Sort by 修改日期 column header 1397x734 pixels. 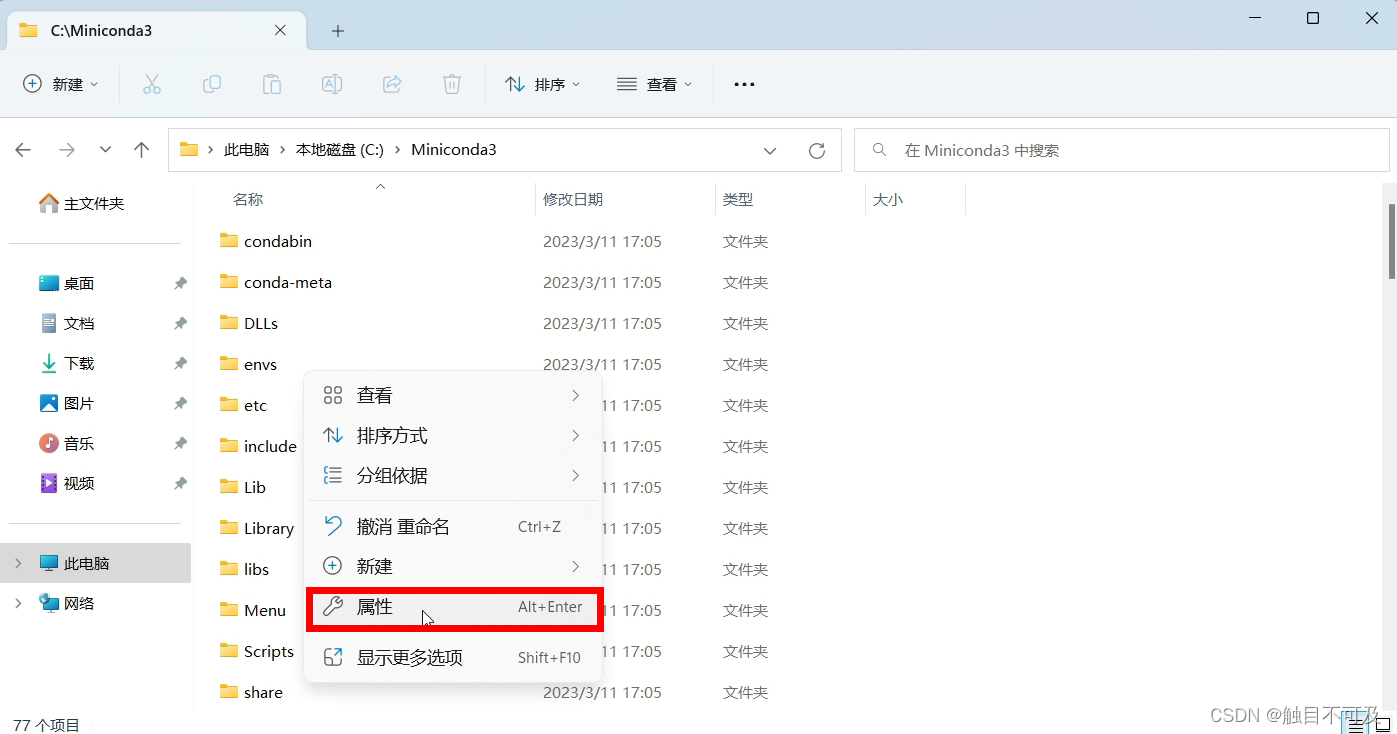(573, 200)
